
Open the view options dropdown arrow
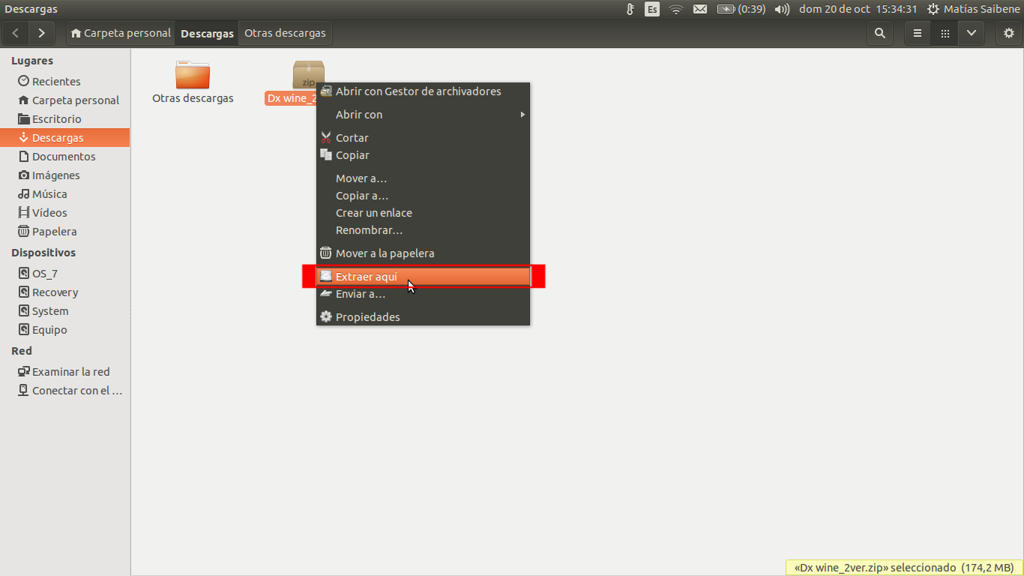click(x=972, y=33)
